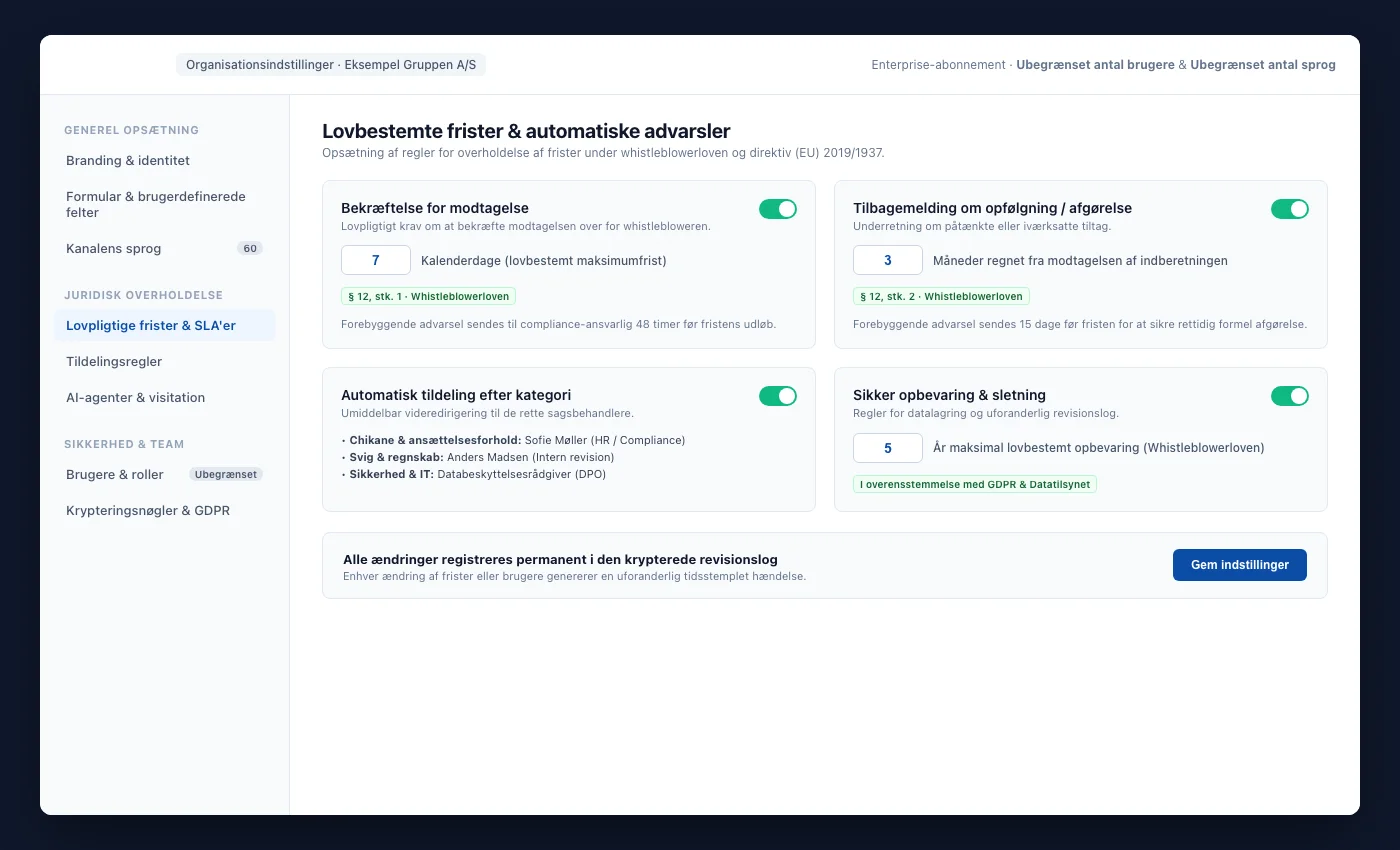The width and height of the screenshot is (1400, 850).
Task: Click the Ubegrænset badge beside Brugere & roller
Action: coord(226,474)
